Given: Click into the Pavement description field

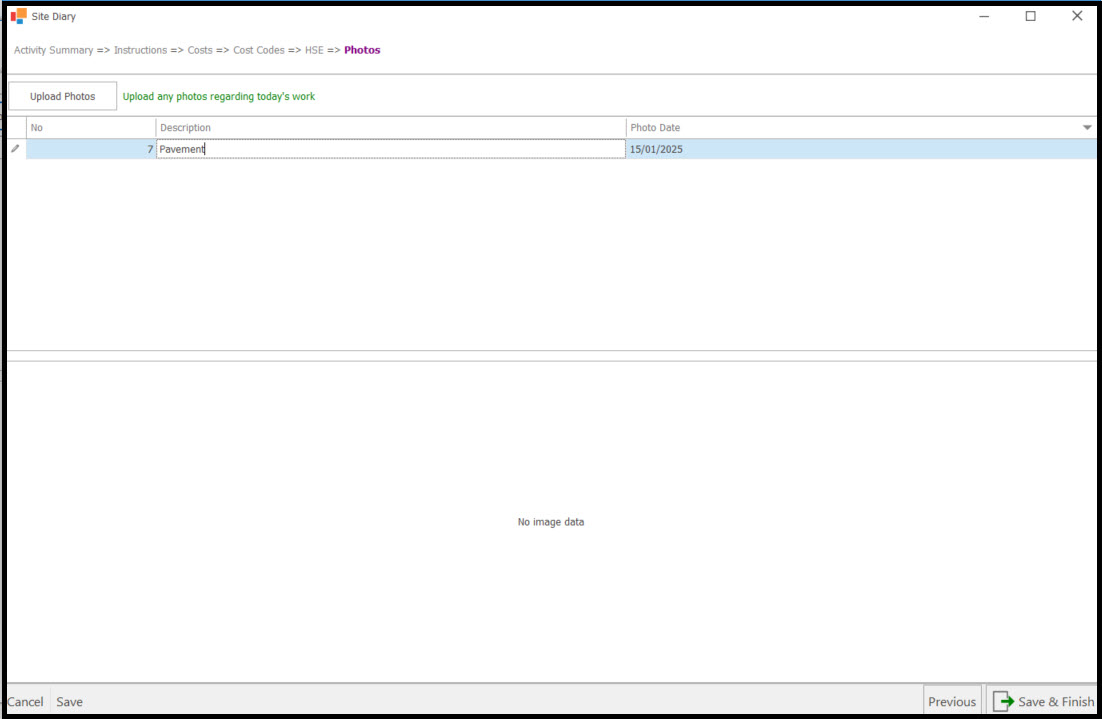Looking at the screenshot, I should pos(390,149).
